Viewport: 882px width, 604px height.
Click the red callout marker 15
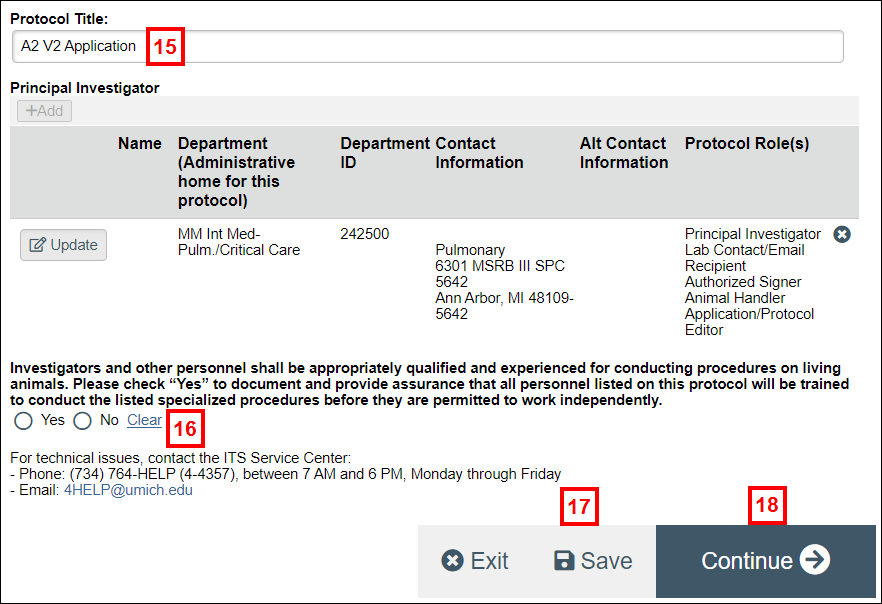click(x=167, y=47)
